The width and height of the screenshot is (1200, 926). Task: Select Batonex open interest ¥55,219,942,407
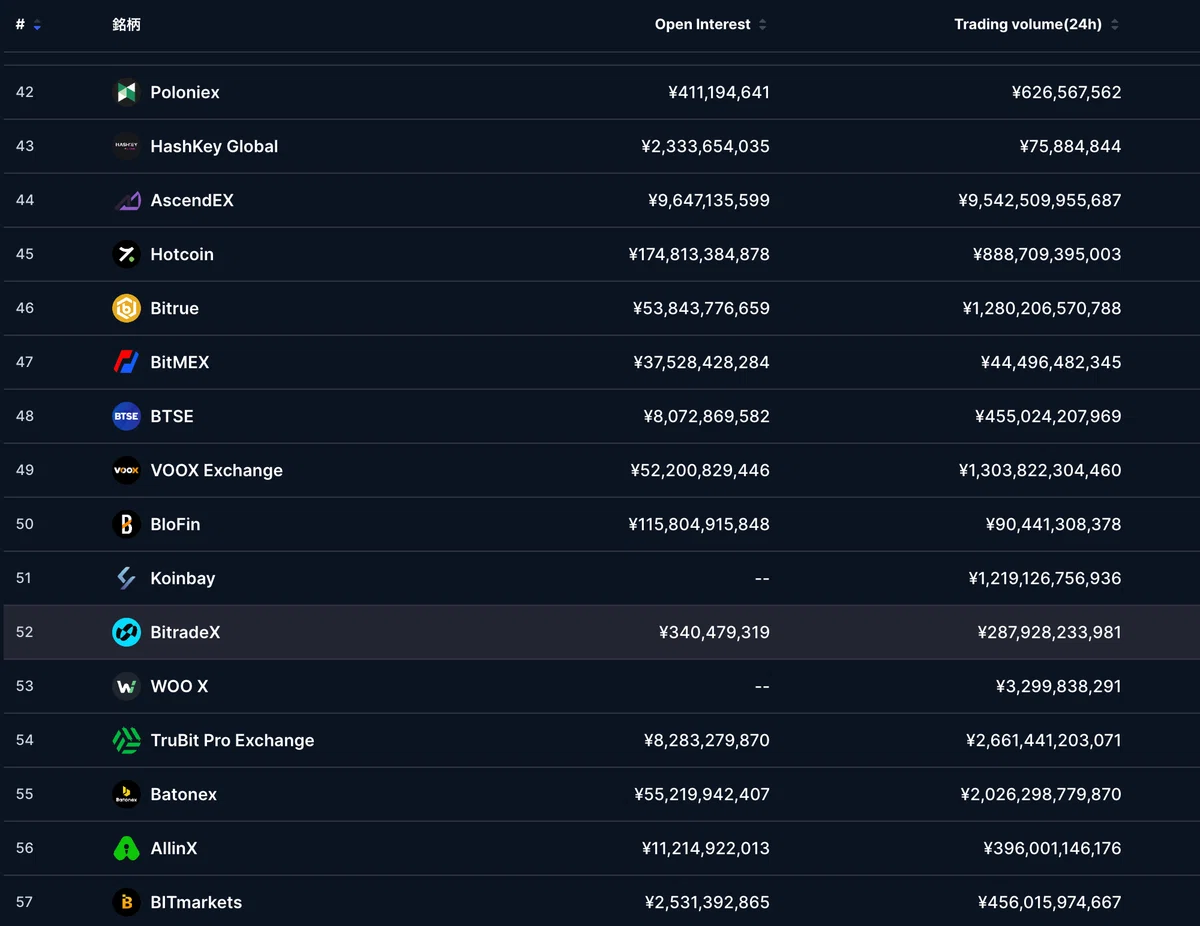click(702, 794)
